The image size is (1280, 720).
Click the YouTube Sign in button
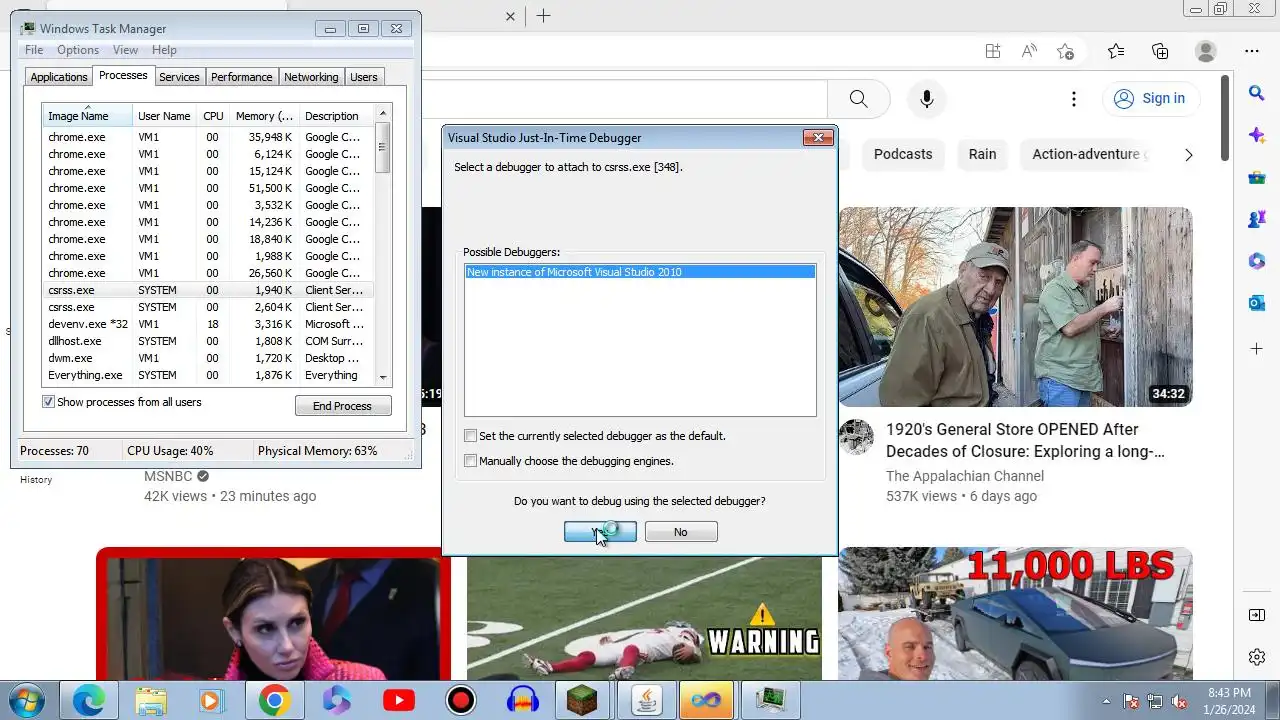pos(1150,98)
